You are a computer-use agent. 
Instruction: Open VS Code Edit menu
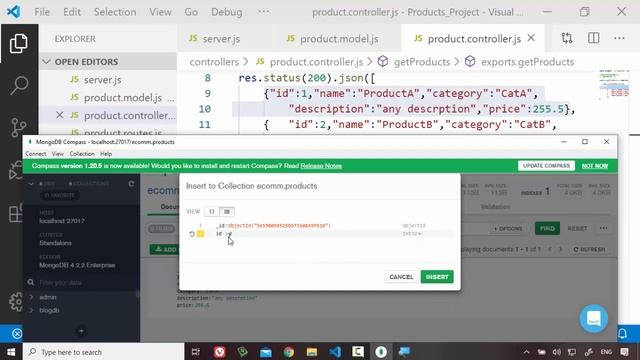[x=72, y=12]
